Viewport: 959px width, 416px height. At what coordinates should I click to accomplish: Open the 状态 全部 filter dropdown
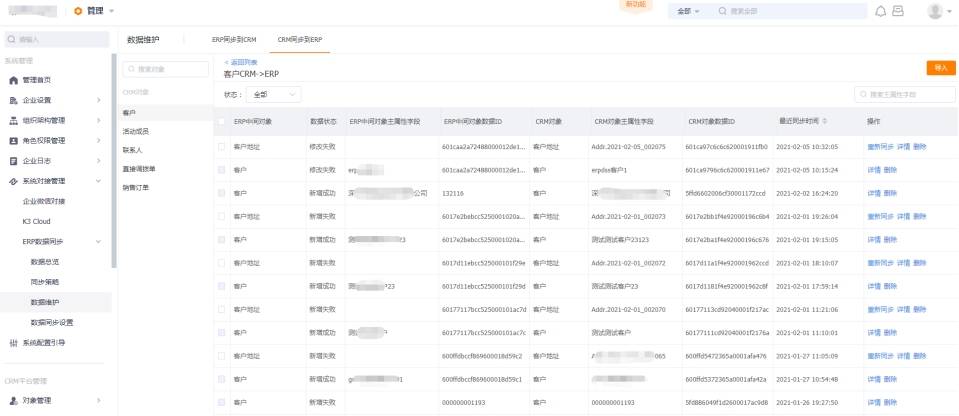pos(273,95)
